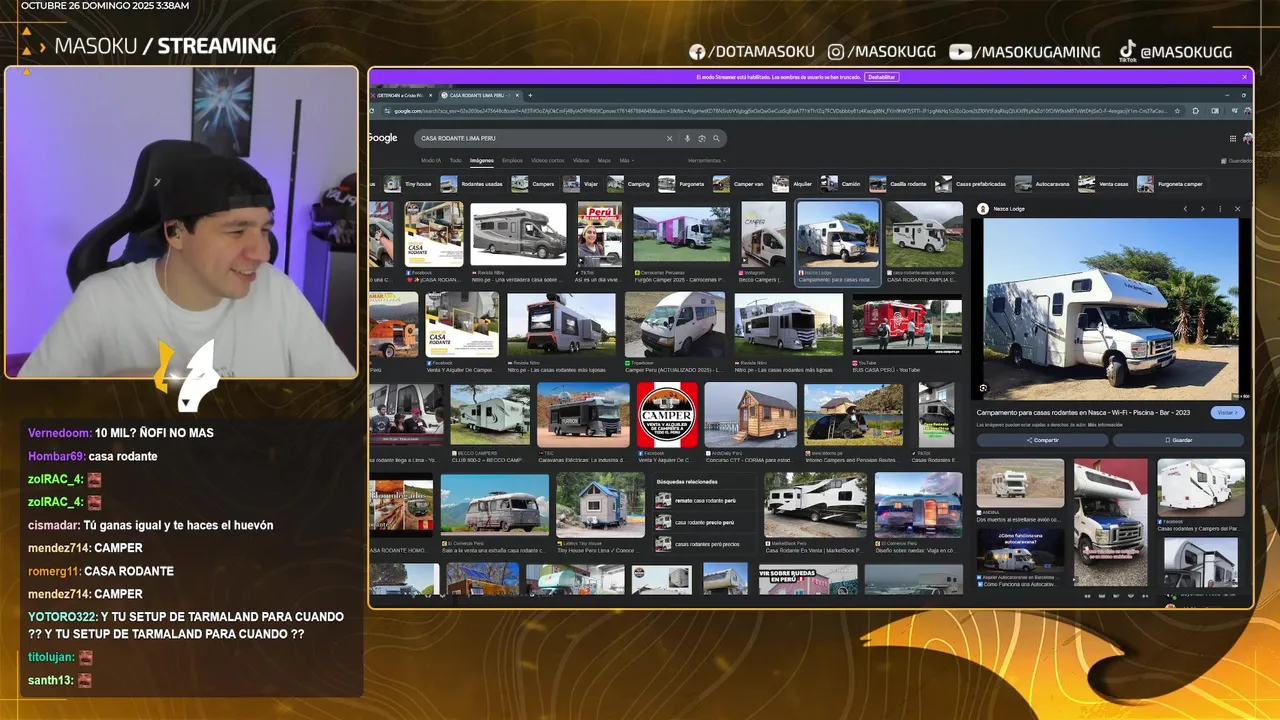This screenshot has height=720, width=1280.
Task: Open the wooden tiny house thumbnail
Action: point(750,415)
